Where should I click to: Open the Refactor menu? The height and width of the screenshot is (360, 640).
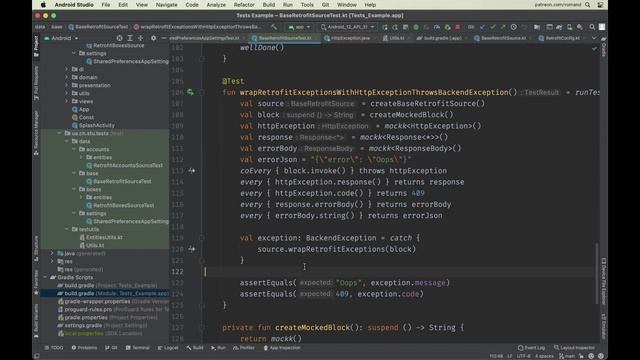click(x=244, y=5)
